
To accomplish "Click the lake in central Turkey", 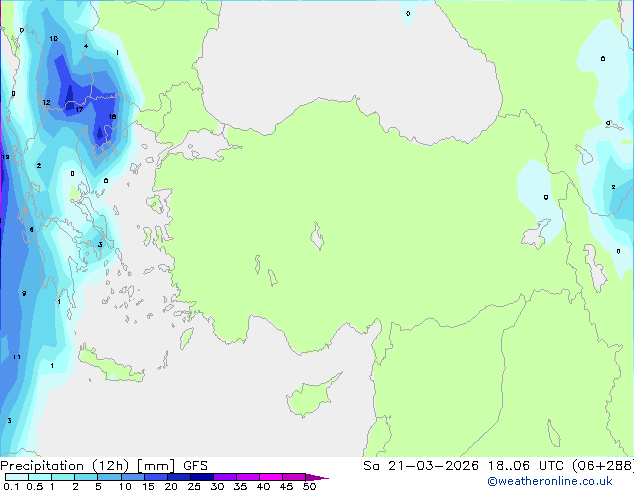I will pyautogui.click(x=317, y=236).
